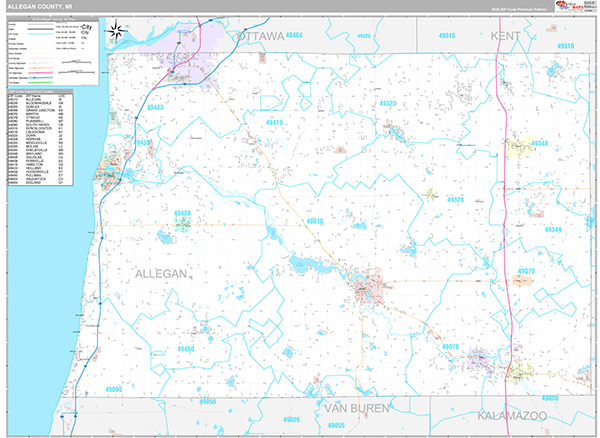Click ZIP code label 49316
This screenshot has width=600, height=438.
(x=565, y=46)
